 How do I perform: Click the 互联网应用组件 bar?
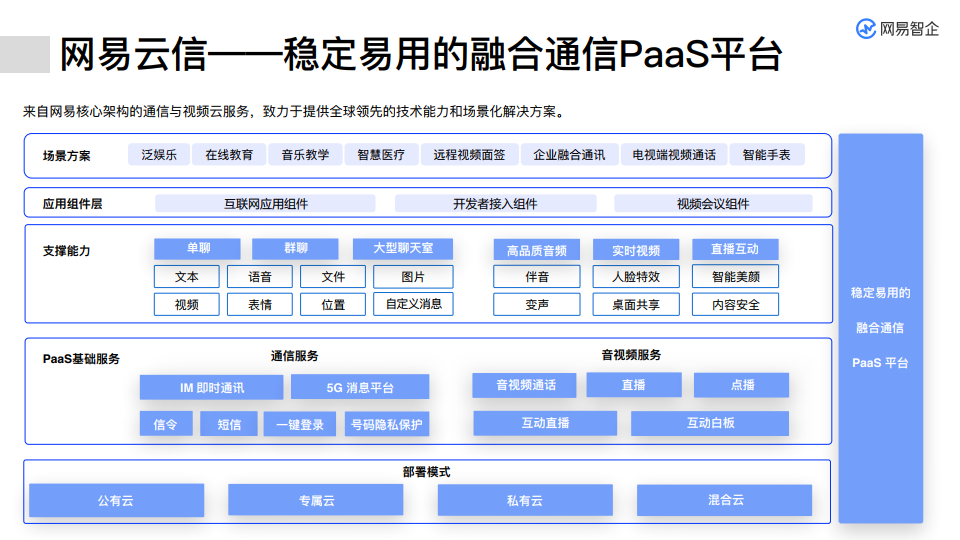pos(265,204)
